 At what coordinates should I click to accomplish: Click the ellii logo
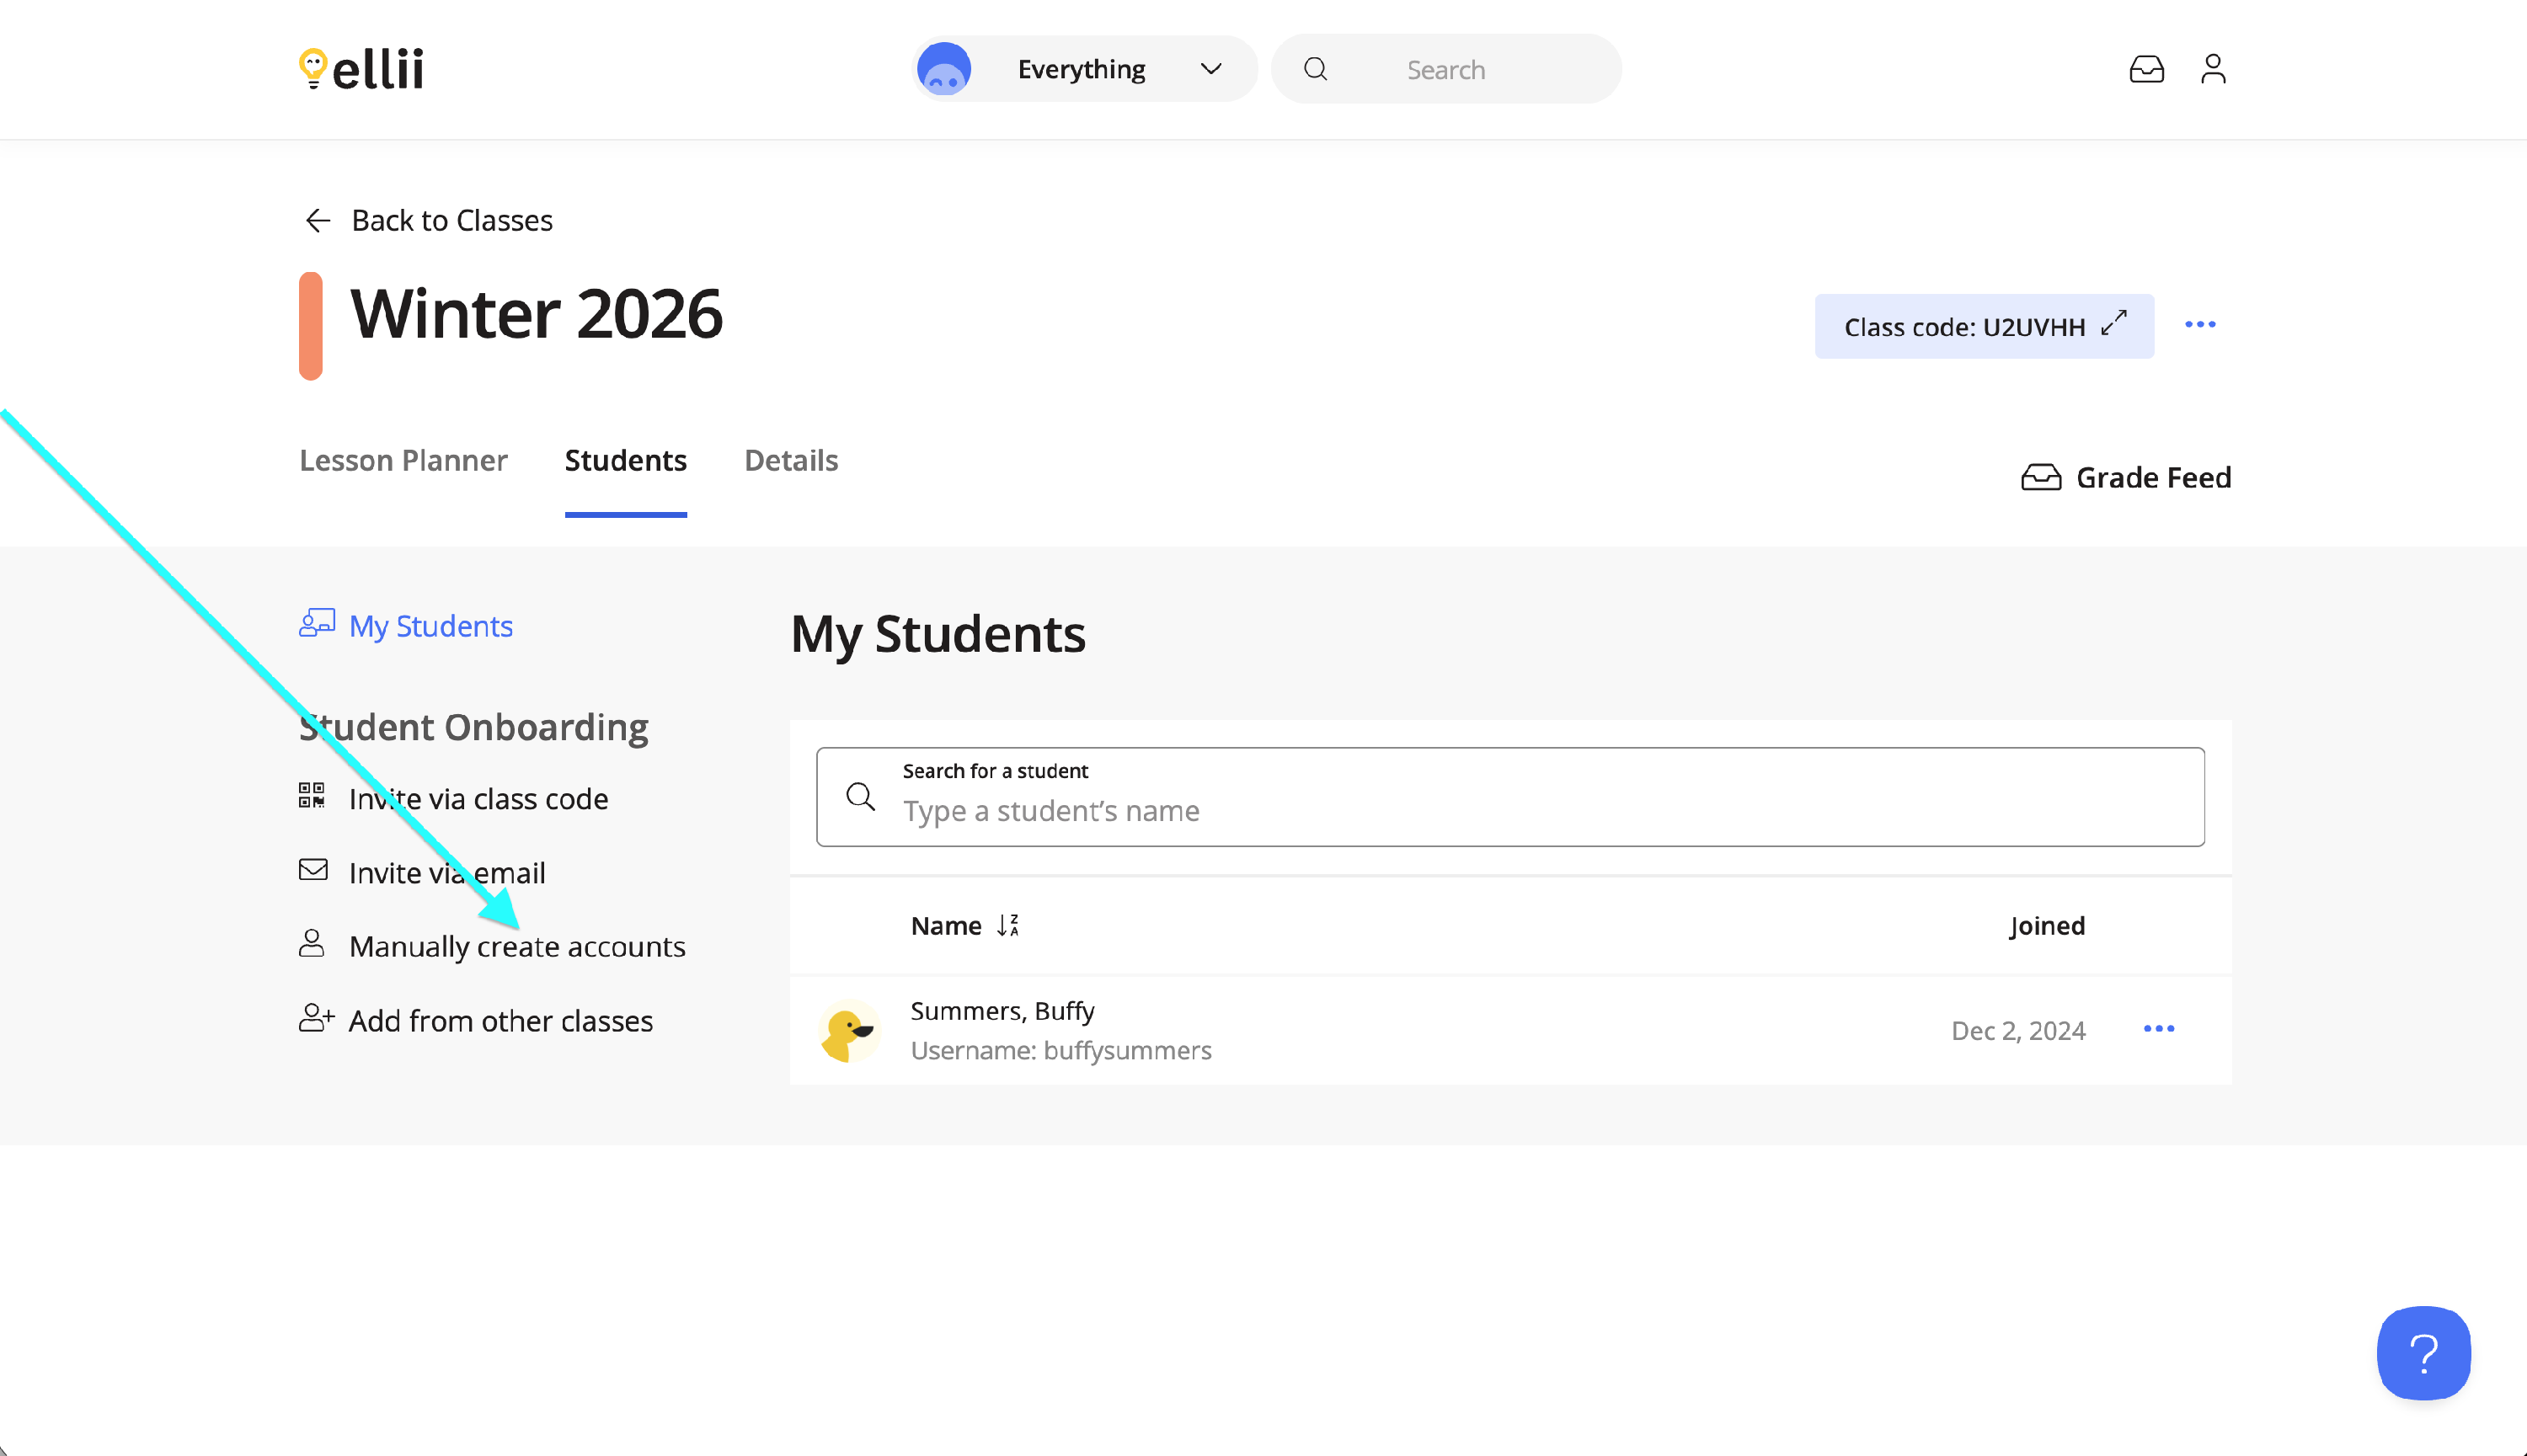pyautogui.click(x=361, y=69)
